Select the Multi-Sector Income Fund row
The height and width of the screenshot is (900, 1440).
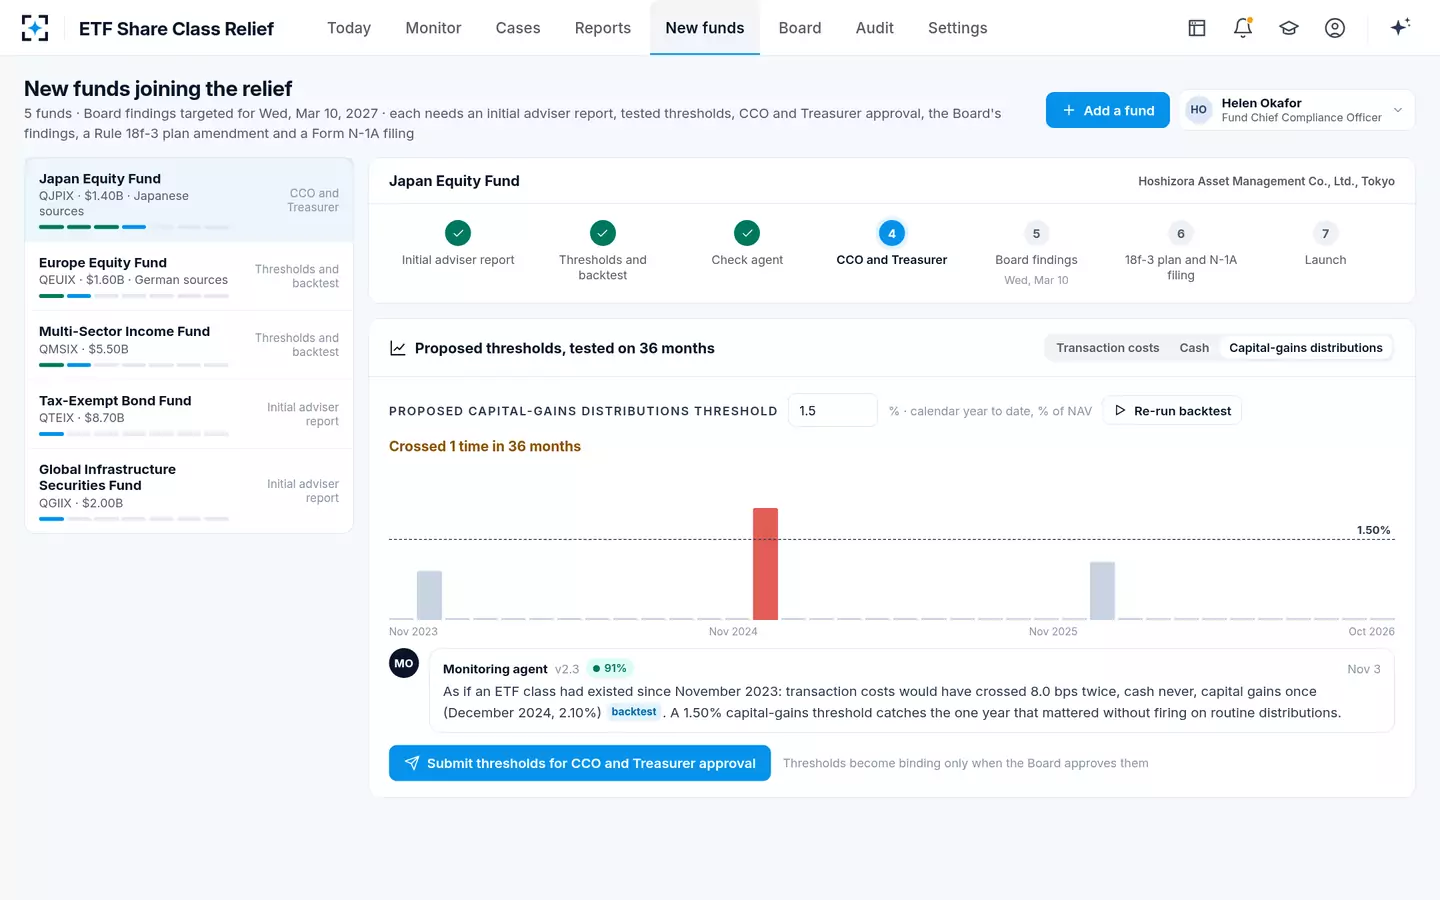click(189, 345)
